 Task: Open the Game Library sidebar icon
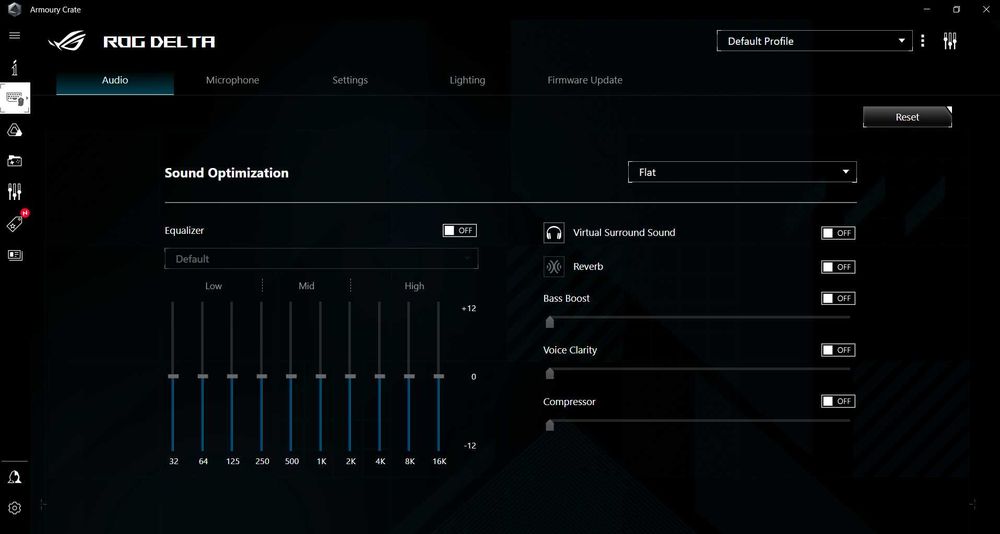[15, 161]
